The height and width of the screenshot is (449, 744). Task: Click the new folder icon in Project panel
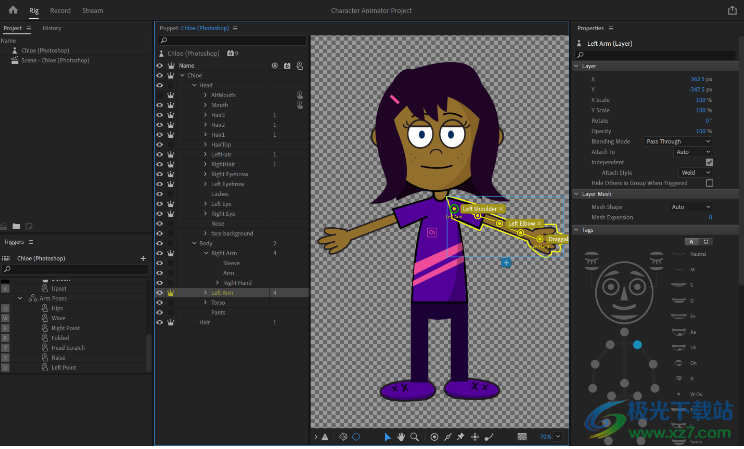16,226
